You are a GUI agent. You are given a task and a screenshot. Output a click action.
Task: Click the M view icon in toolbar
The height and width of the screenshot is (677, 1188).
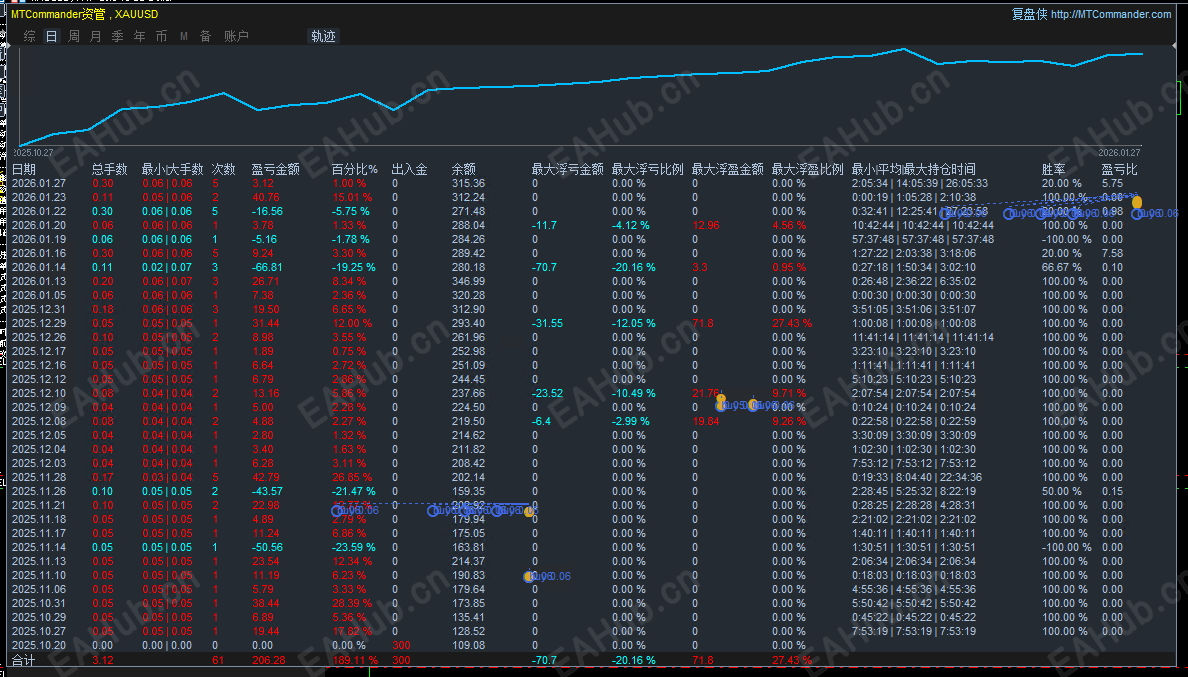(x=184, y=35)
